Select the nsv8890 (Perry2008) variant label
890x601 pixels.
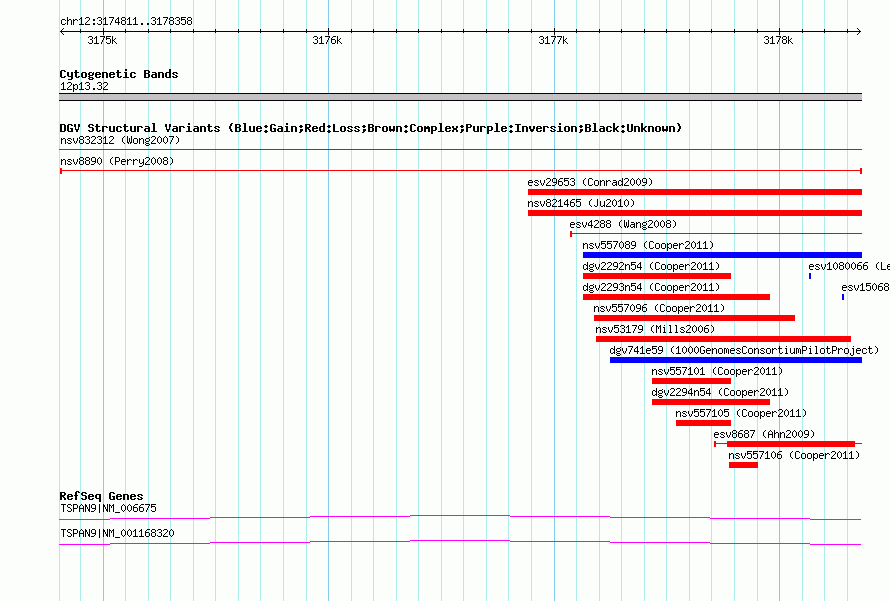(117, 161)
